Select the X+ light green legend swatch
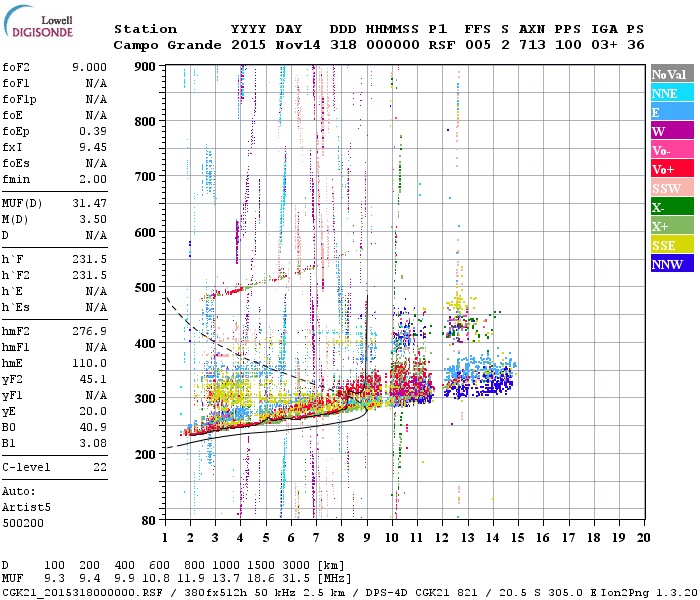The image size is (700, 600). (672, 225)
